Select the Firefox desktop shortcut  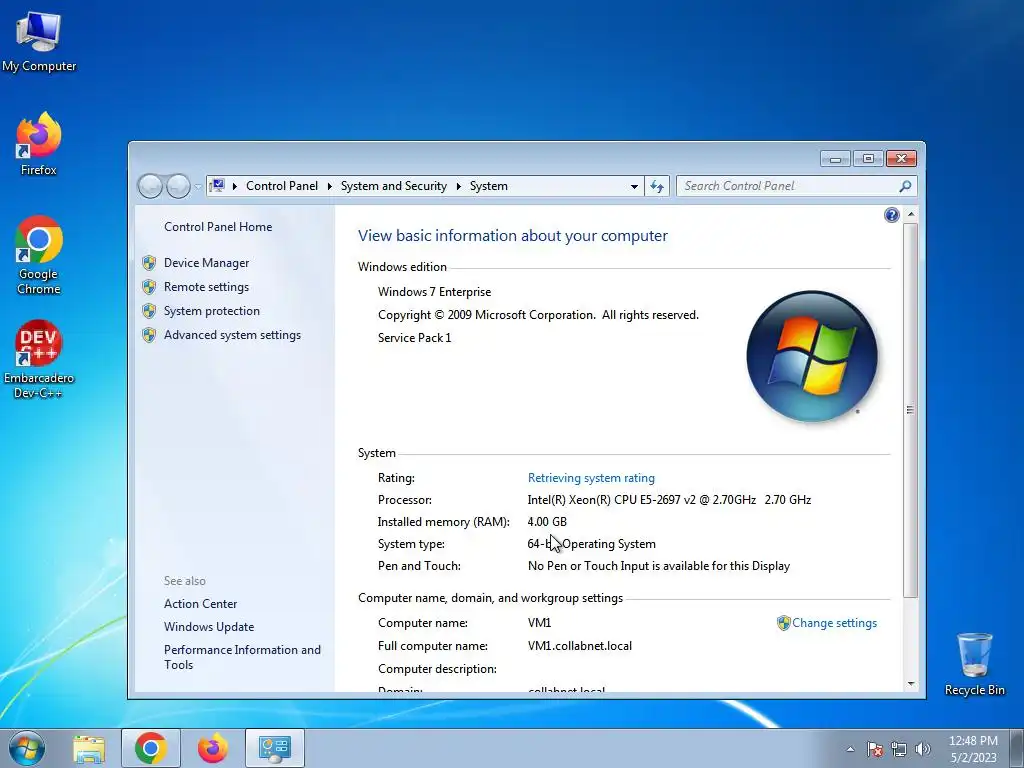coord(39,144)
